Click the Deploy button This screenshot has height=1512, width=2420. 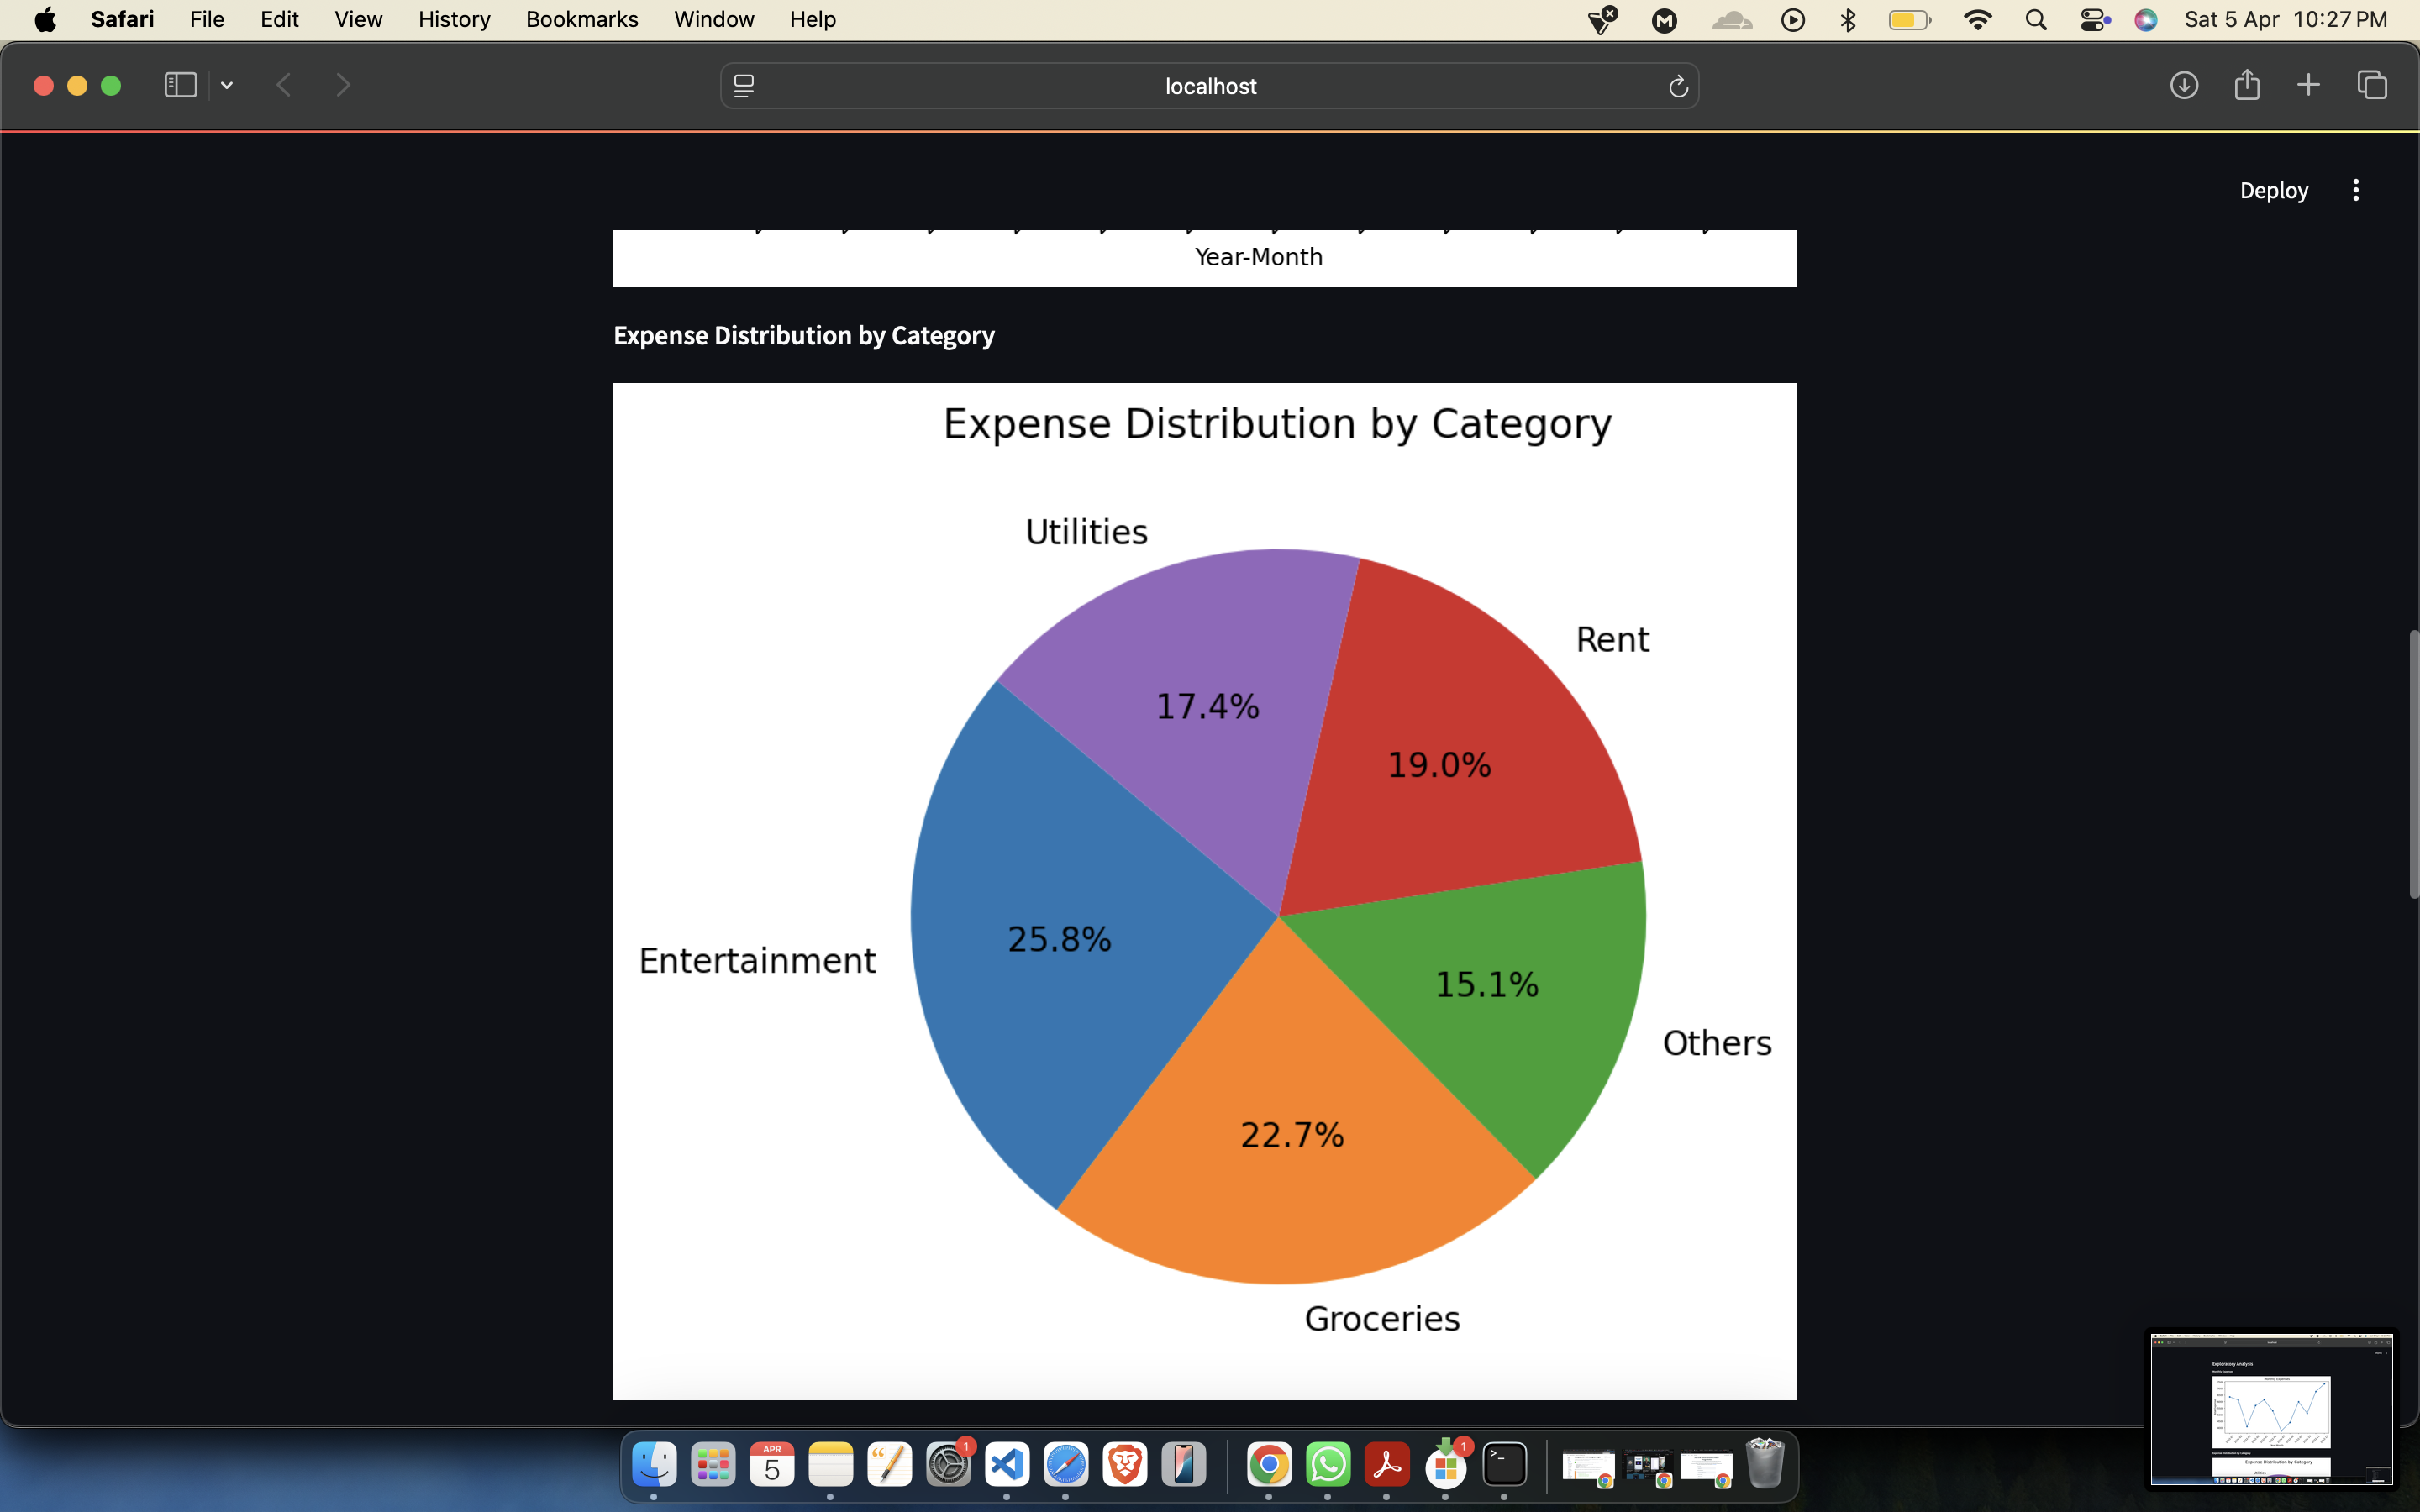2273,190
